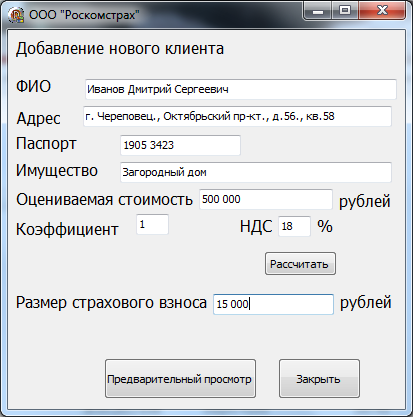Click the window title ООО "Роскомстрах"
This screenshot has width=413, height=417.
point(84,15)
